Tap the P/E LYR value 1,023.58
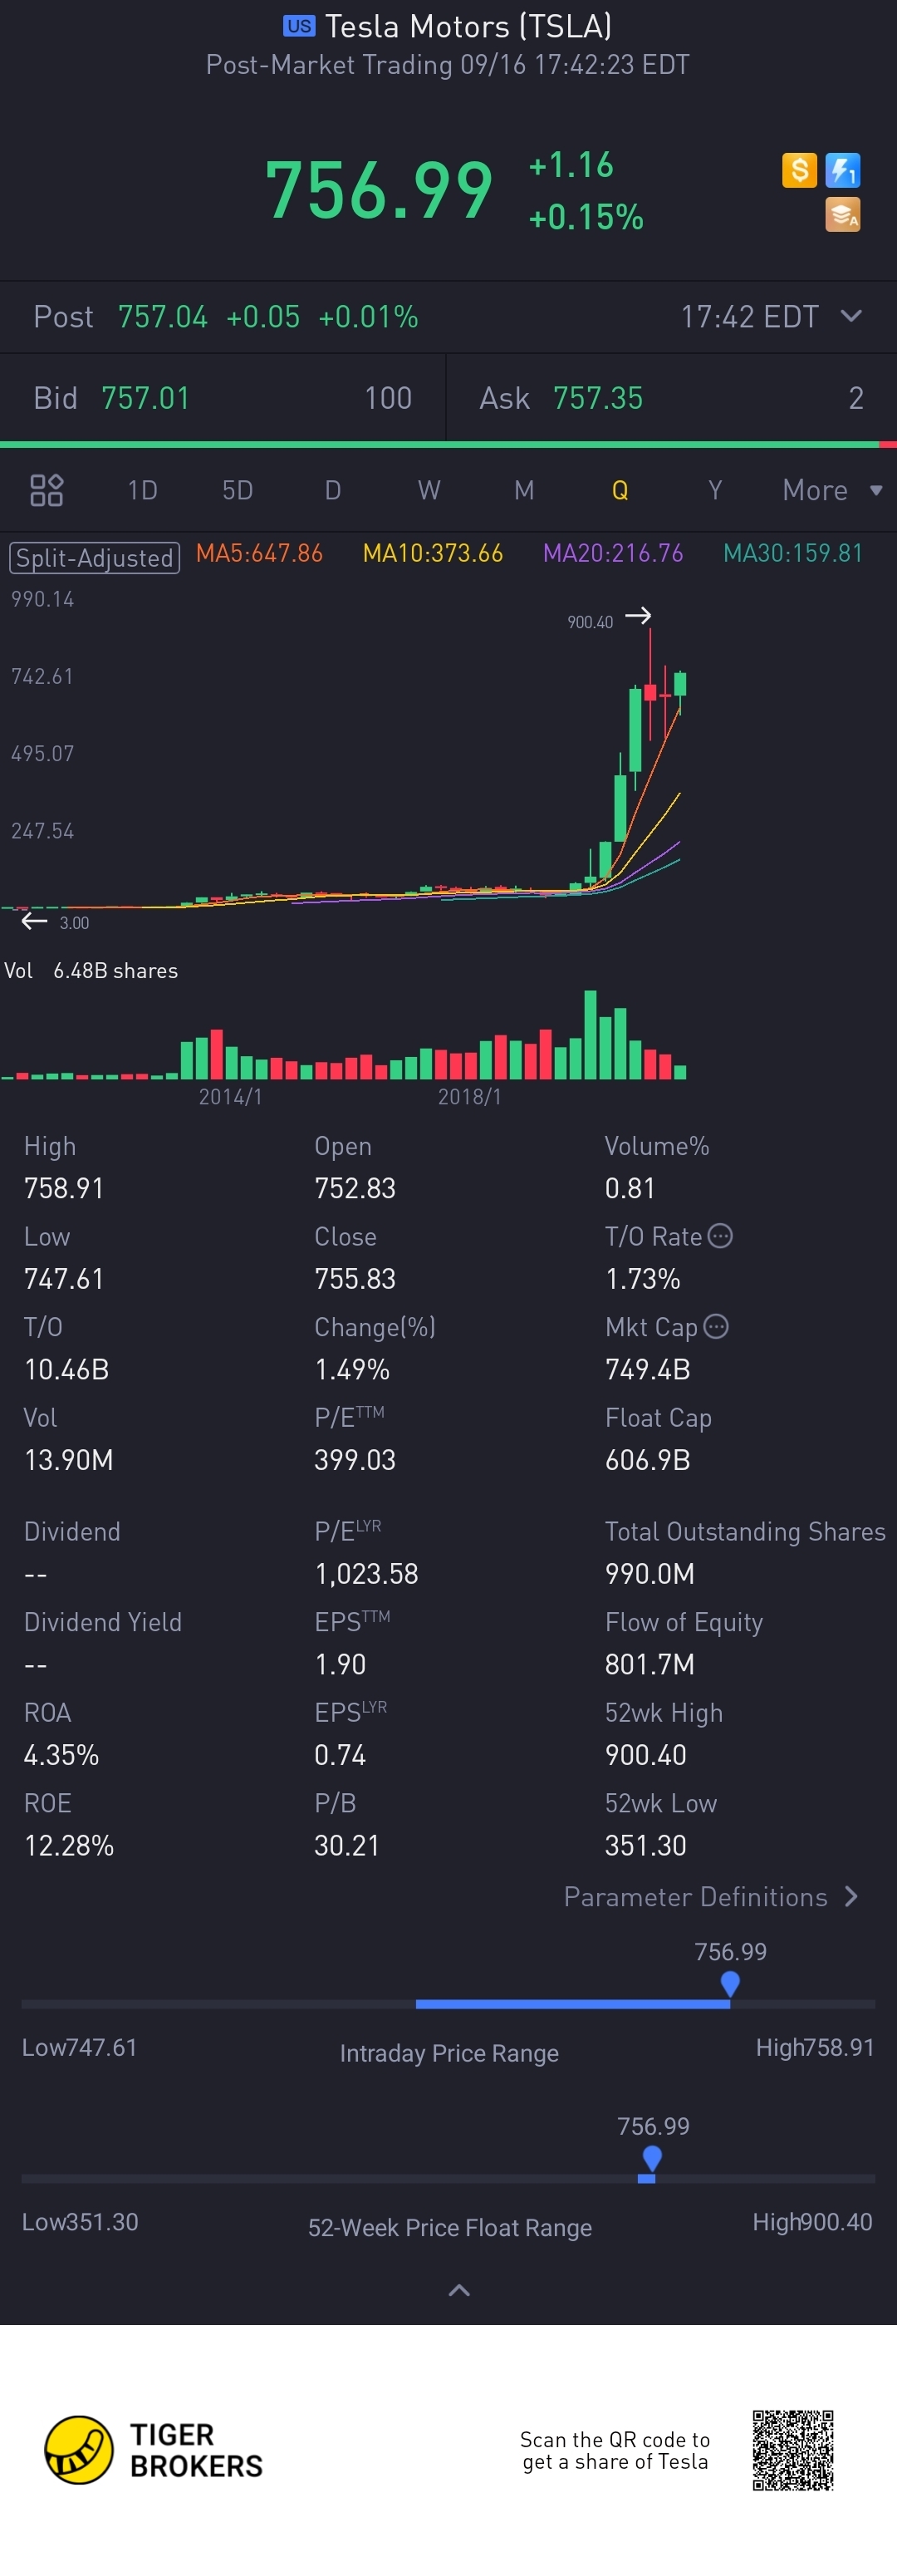The height and width of the screenshot is (2576, 897). coord(367,1574)
